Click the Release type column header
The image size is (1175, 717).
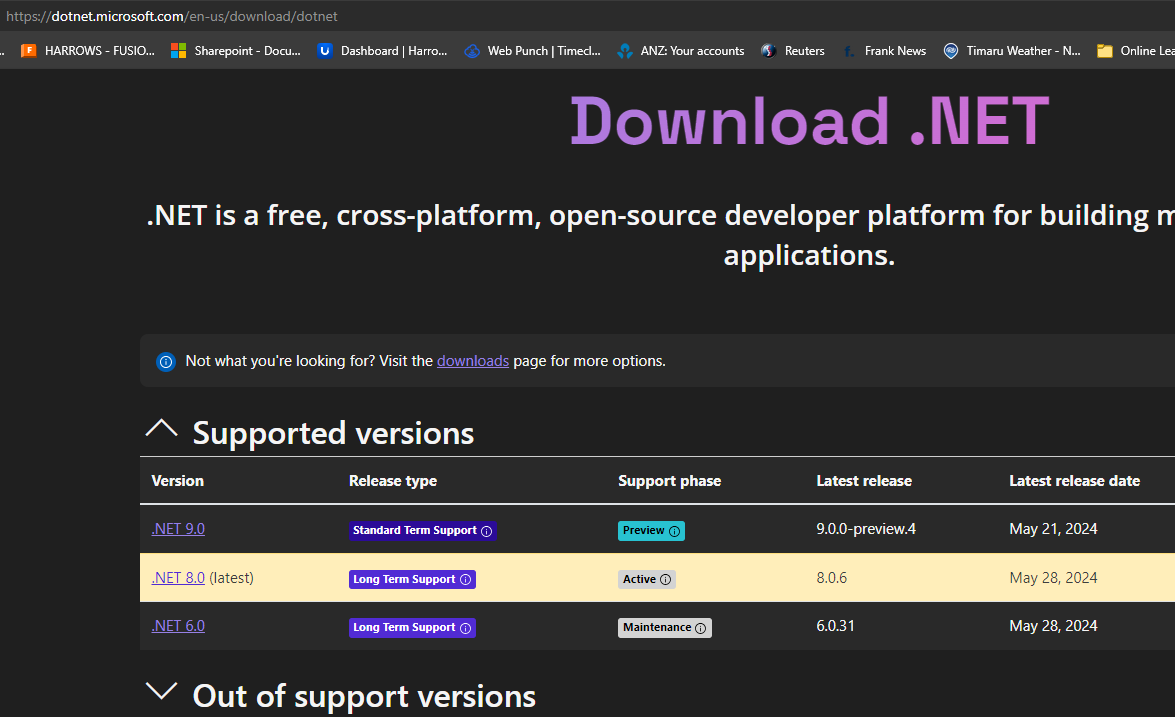point(393,481)
